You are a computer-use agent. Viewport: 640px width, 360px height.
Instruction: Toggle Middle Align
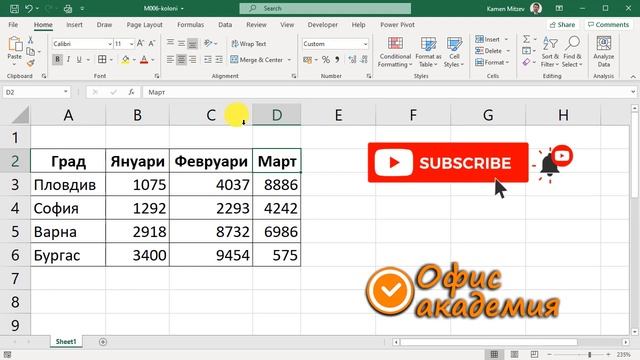[181, 43]
